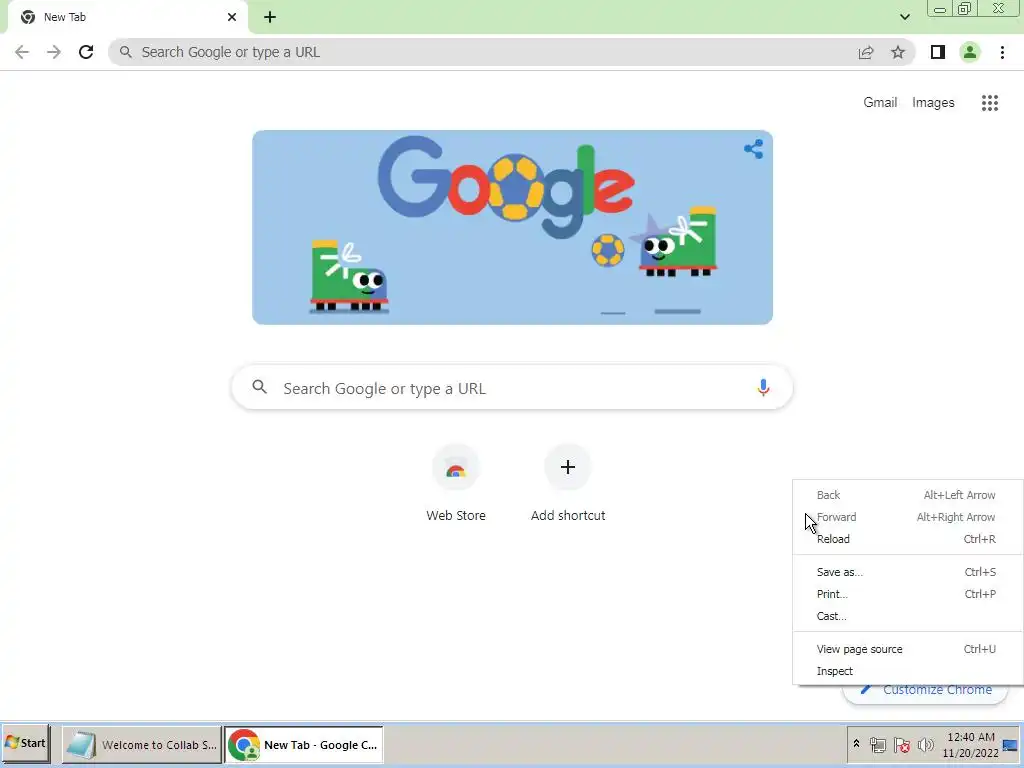The image size is (1024, 768).
Task: Choose Save as... from context menu
Action: tap(907, 572)
